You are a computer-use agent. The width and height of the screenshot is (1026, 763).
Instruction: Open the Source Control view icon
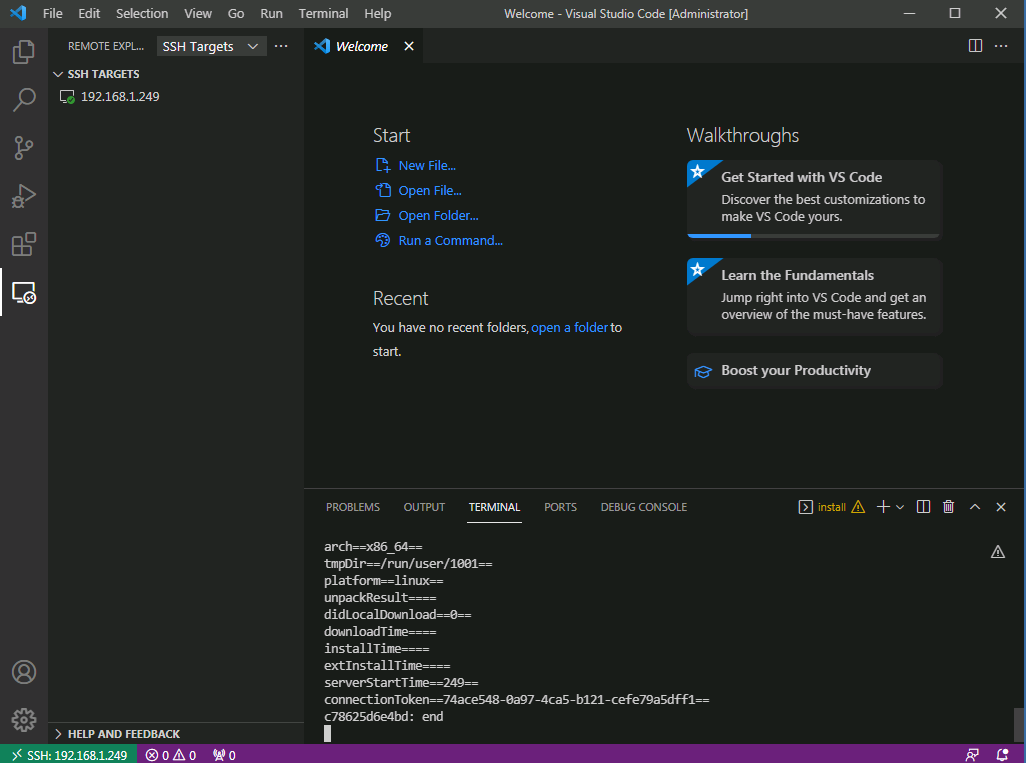[x=24, y=148]
